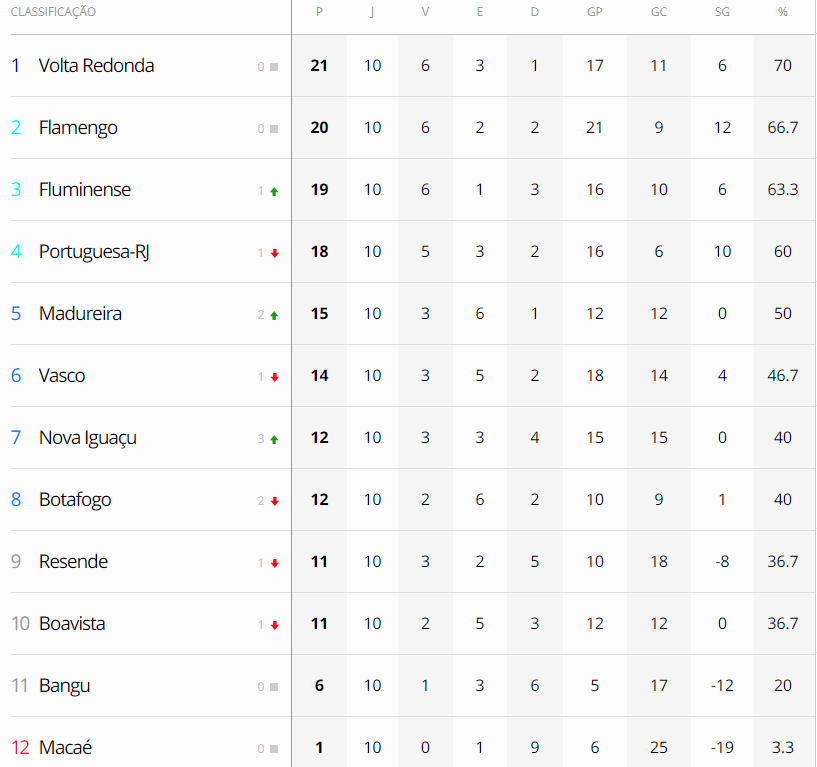
Task: Click the red down arrow next to Resende
Action: click(274, 563)
